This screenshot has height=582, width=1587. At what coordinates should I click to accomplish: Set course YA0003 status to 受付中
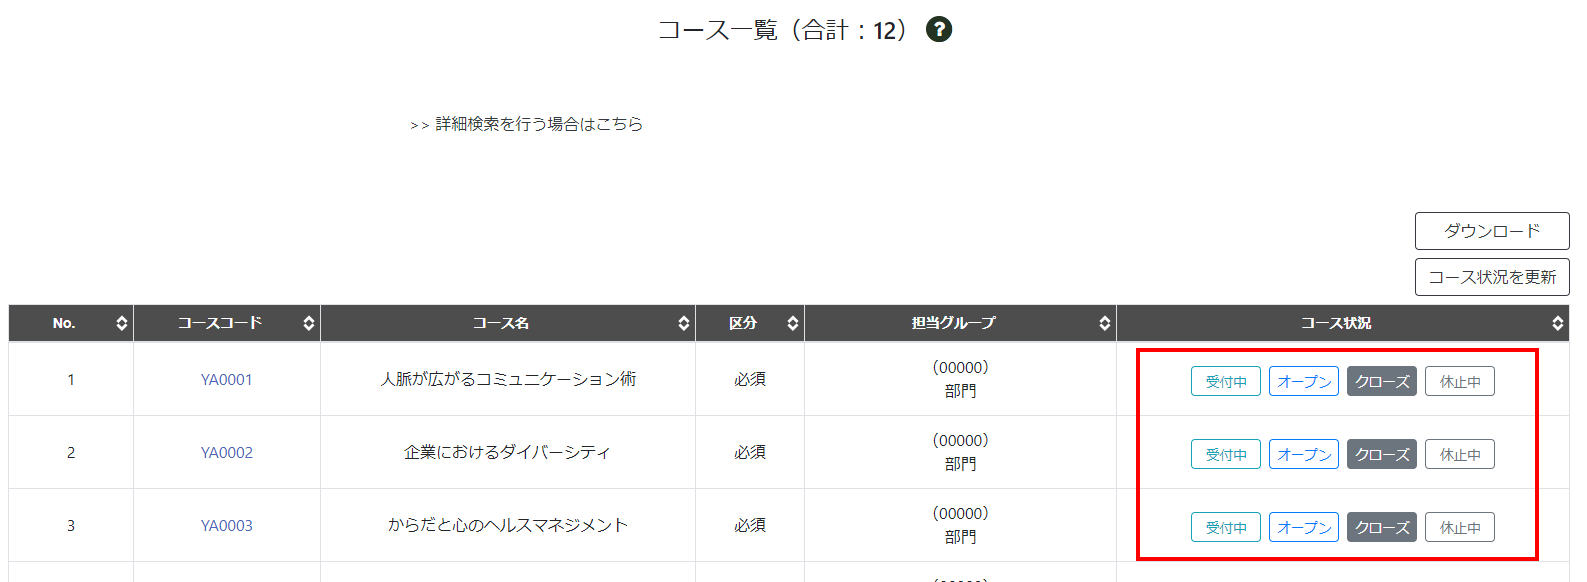pyautogui.click(x=1225, y=527)
